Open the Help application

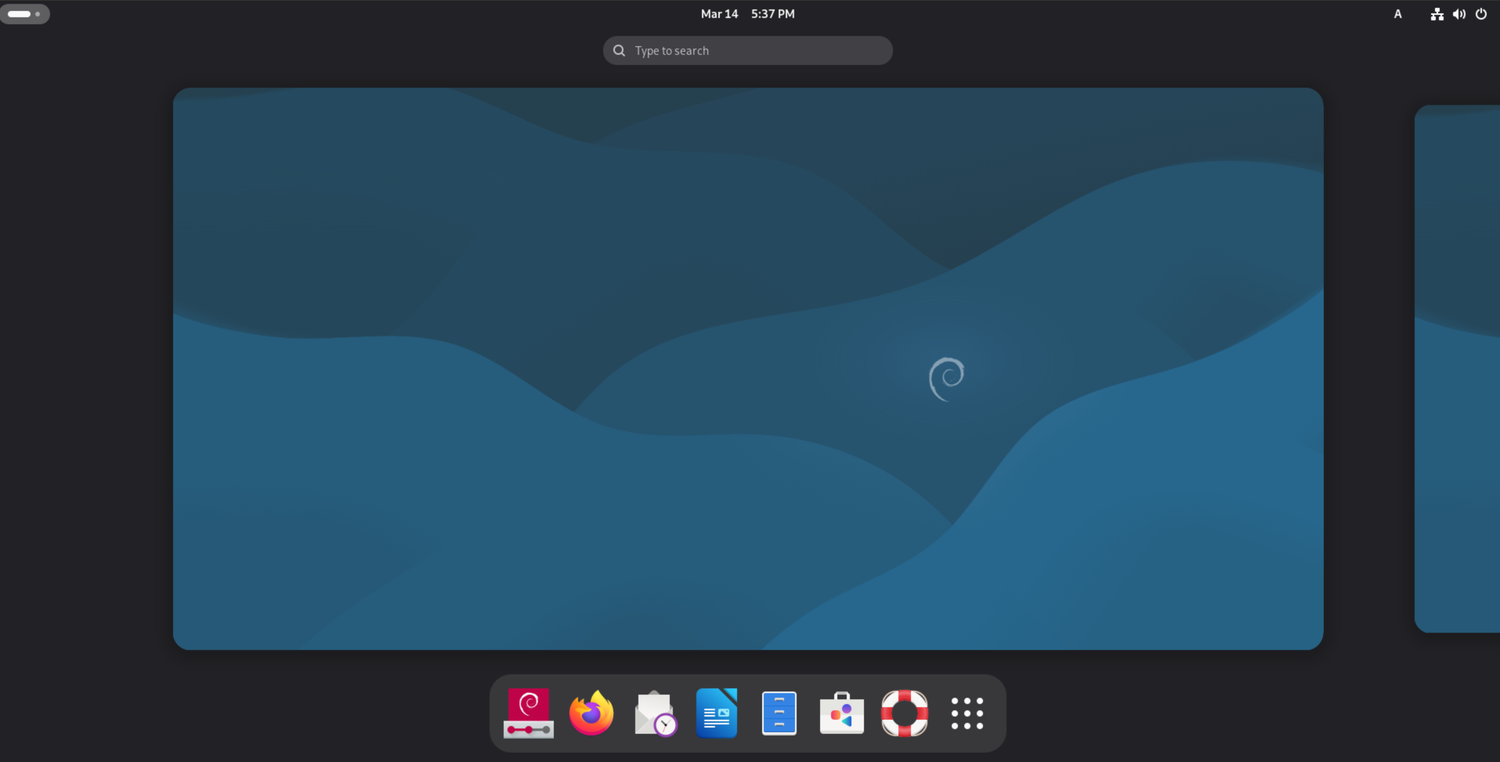[x=904, y=713]
